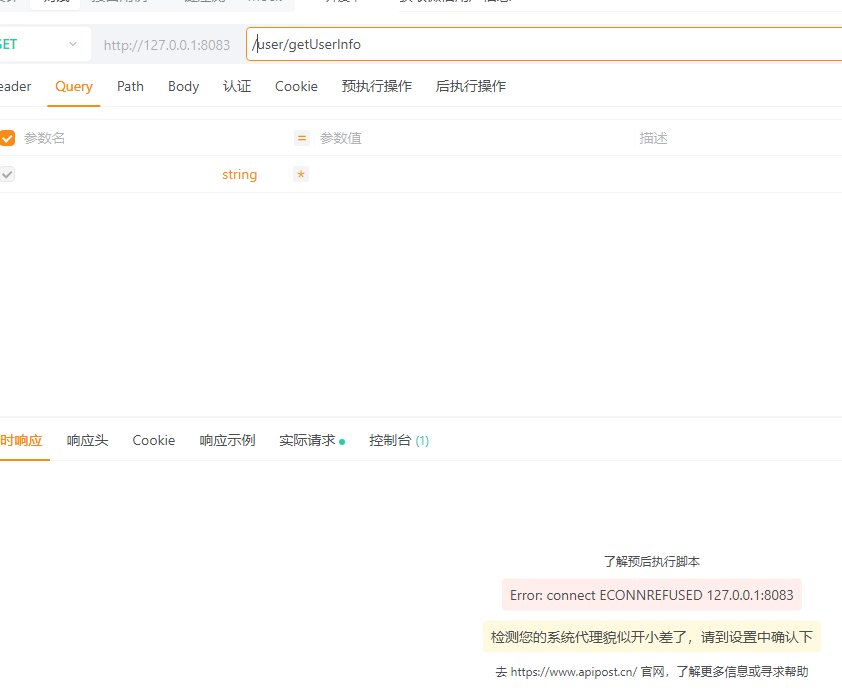The image size is (842, 694).
Task: Open the response Cookie tab
Action: coord(154,440)
